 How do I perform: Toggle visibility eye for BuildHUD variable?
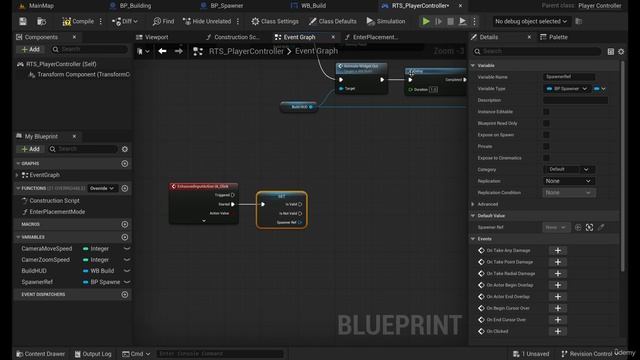pos(127,271)
